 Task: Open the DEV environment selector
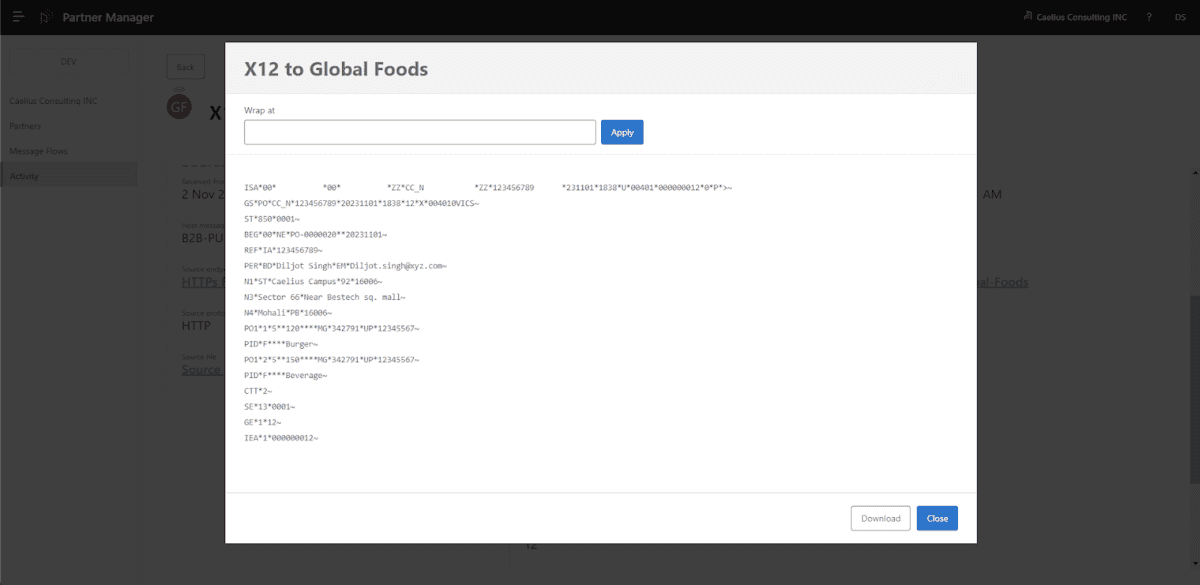point(68,61)
